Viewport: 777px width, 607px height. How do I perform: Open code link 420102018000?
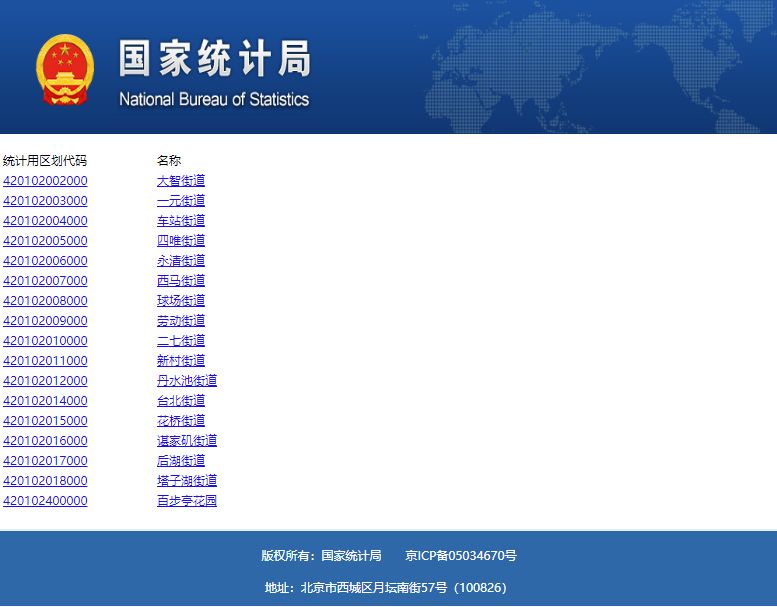click(x=45, y=481)
